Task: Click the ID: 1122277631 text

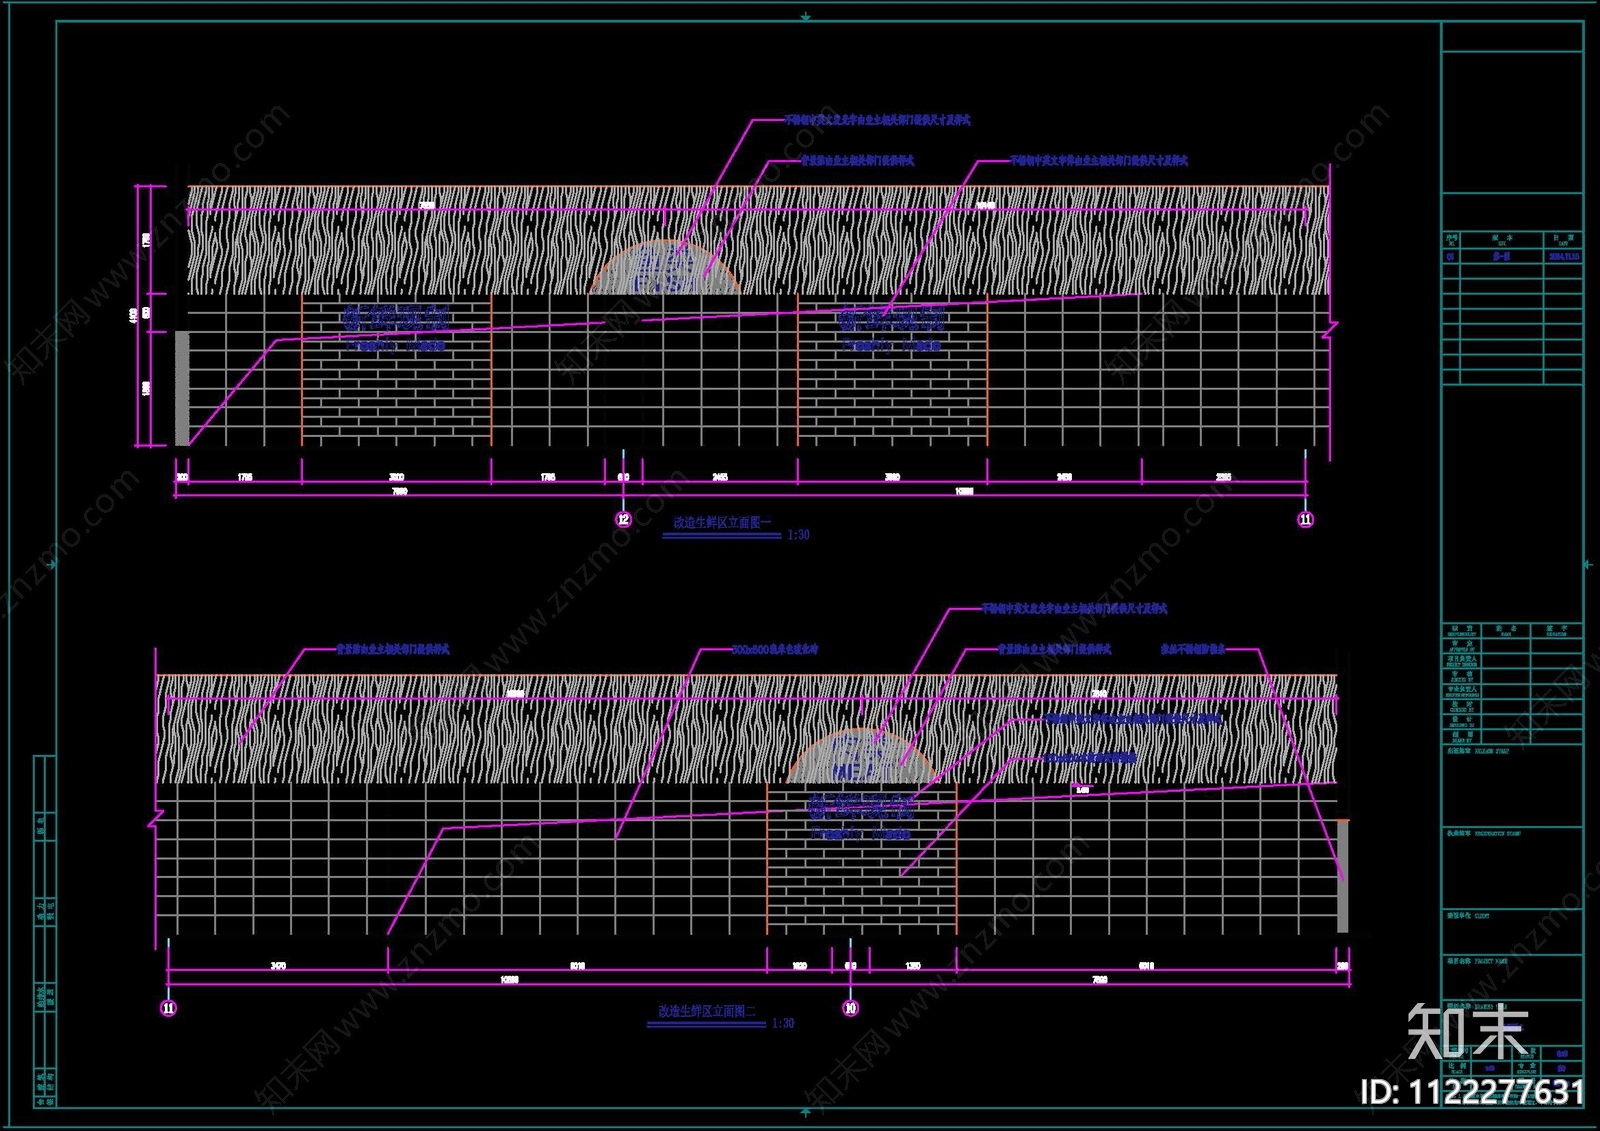Action: click(x=1472, y=1092)
